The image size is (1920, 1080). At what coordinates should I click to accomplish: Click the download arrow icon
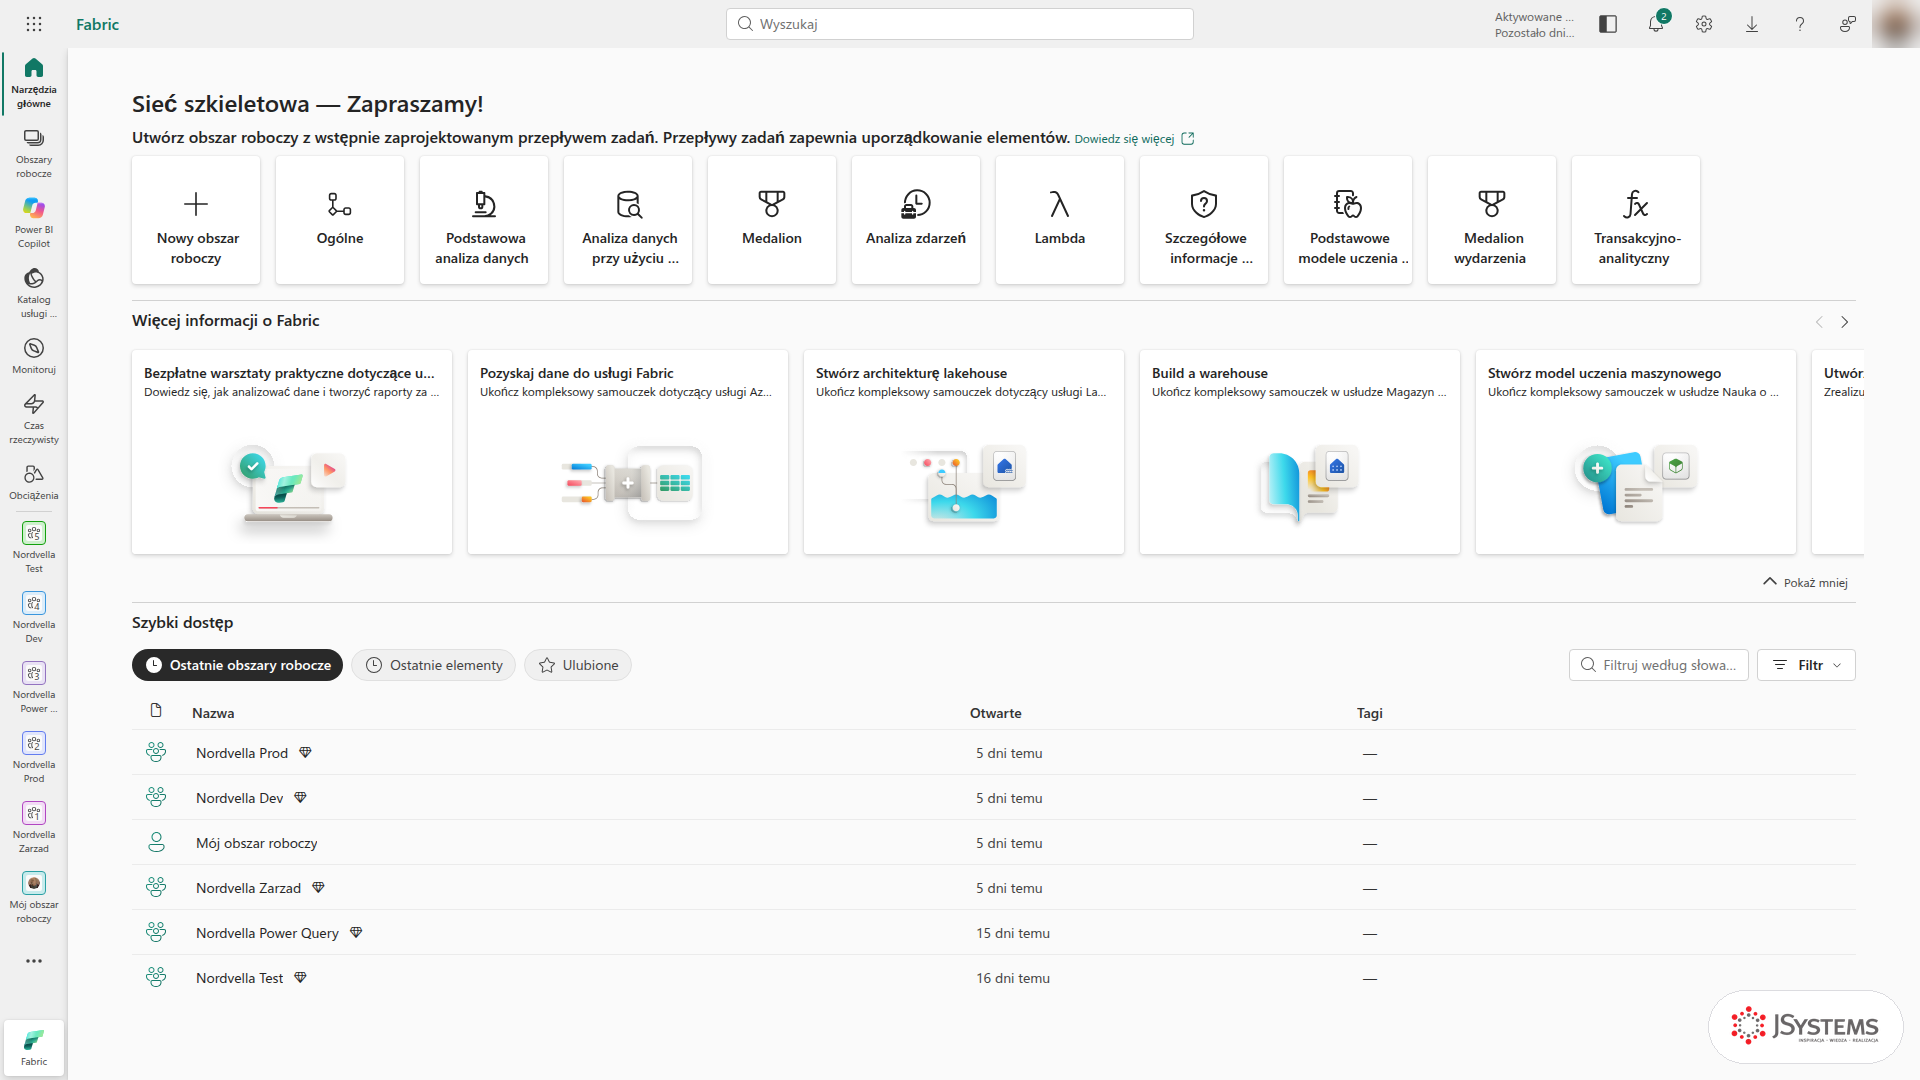tap(1752, 24)
